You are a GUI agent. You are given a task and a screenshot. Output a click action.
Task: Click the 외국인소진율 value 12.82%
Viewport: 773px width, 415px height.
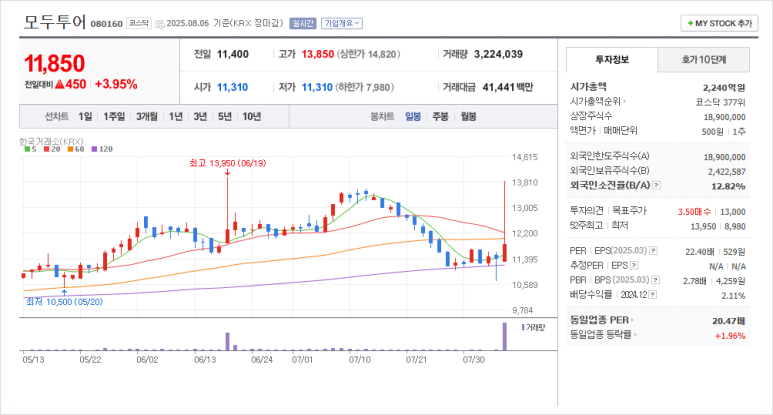(728, 186)
